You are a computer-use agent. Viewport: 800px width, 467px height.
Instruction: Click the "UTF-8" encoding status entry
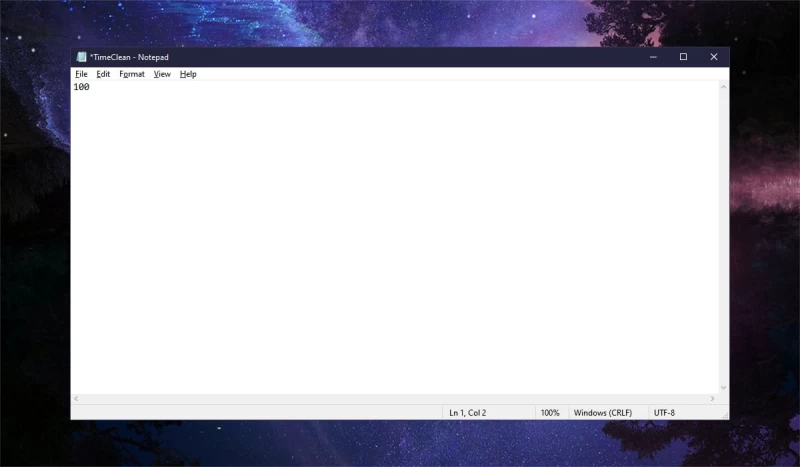[664, 413]
